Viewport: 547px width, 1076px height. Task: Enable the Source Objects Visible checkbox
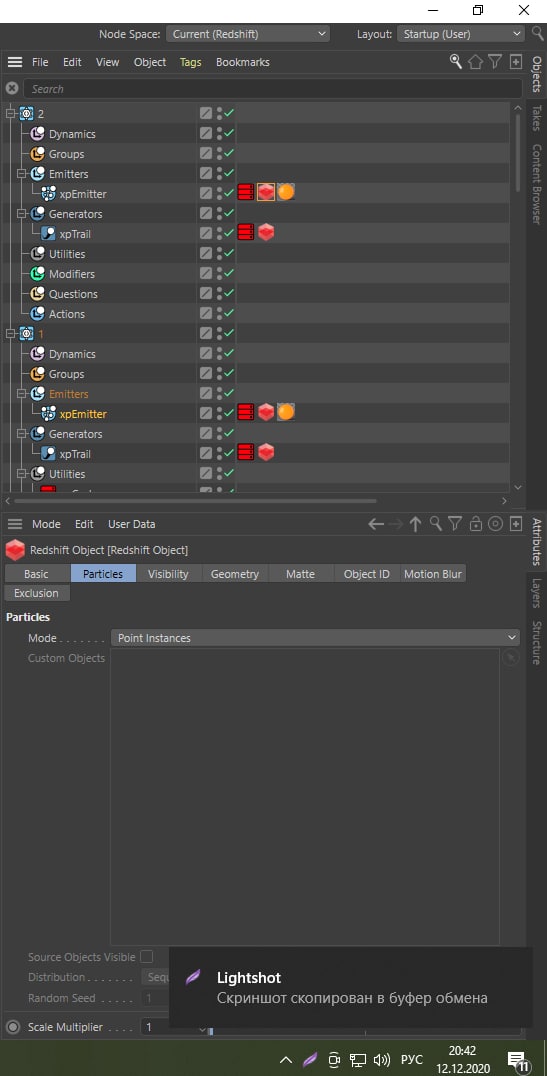146,957
